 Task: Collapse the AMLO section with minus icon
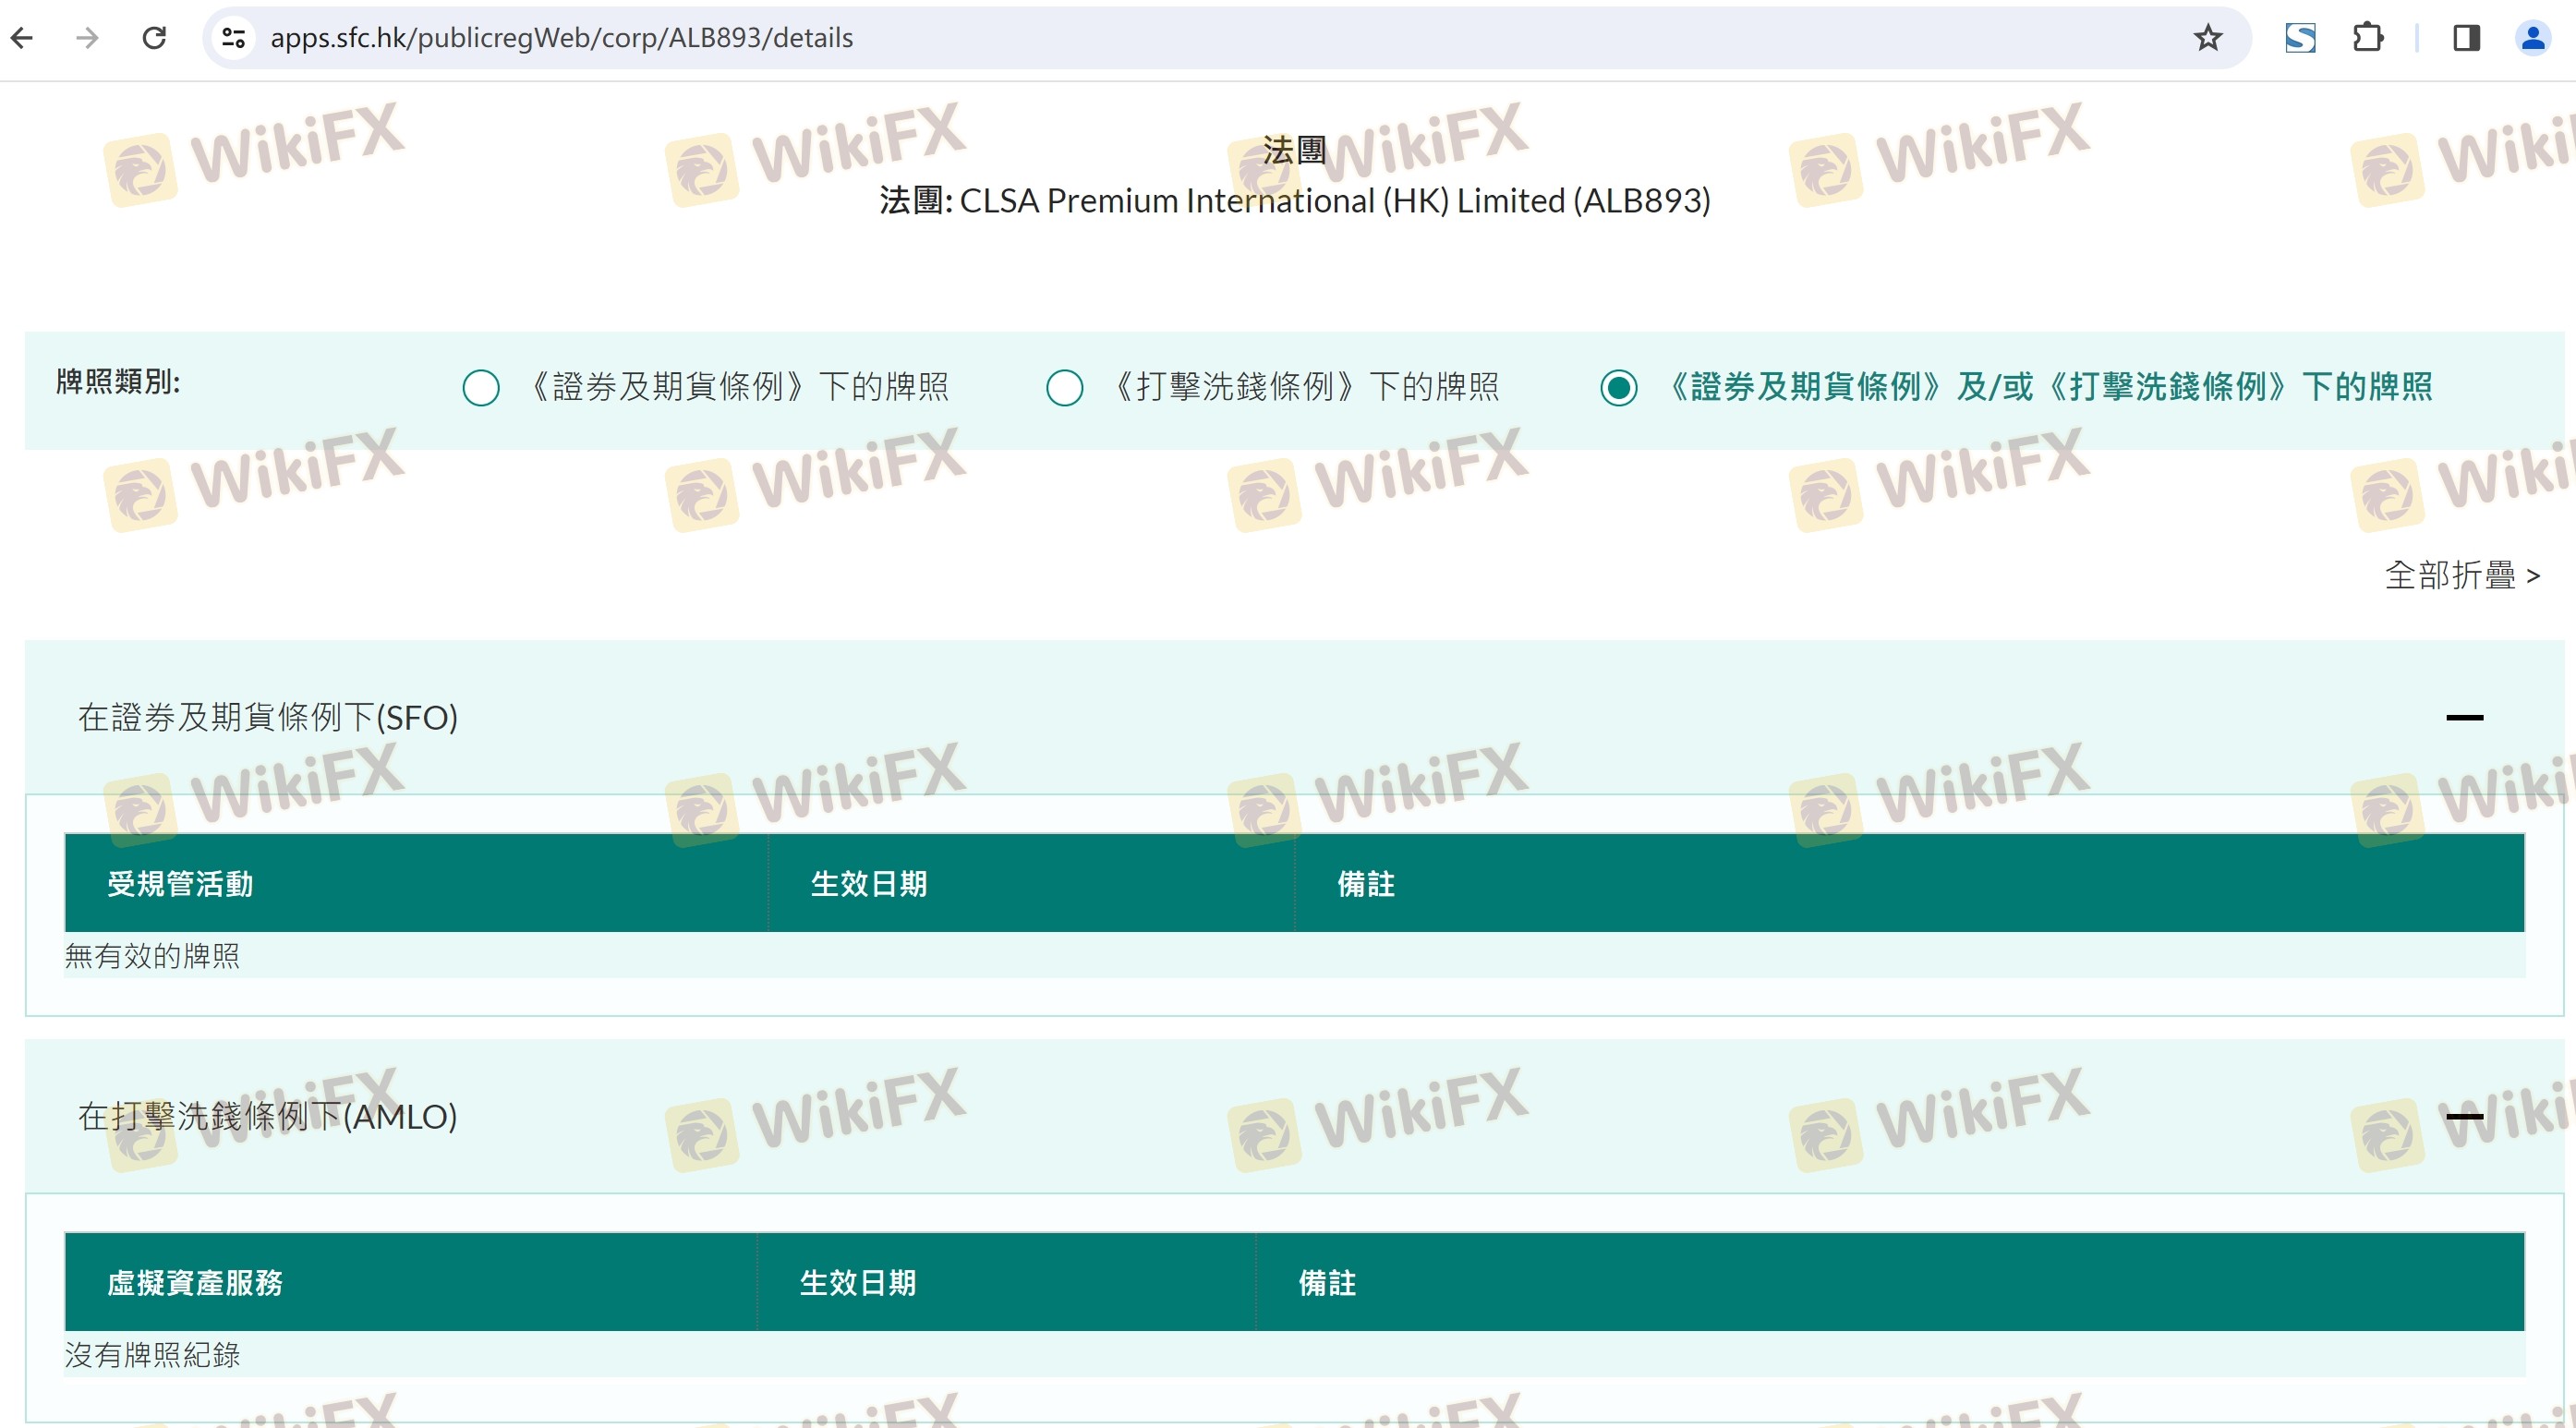2464,1116
